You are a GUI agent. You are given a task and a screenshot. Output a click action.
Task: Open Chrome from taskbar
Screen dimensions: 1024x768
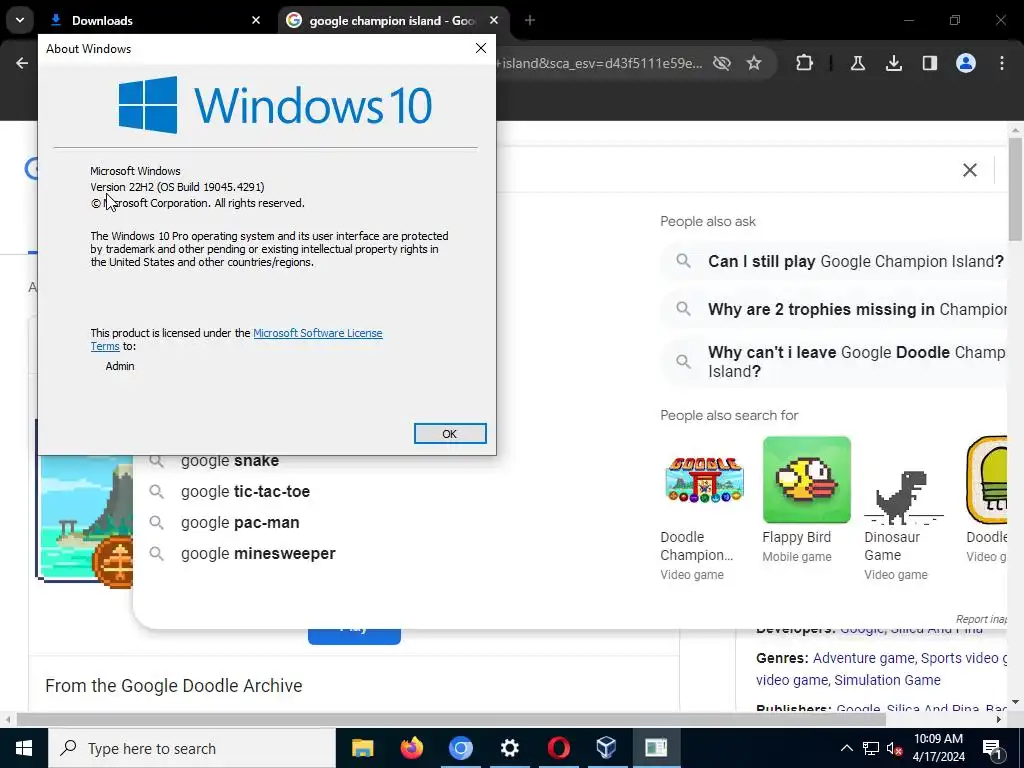pyautogui.click(x=460, y=748)
